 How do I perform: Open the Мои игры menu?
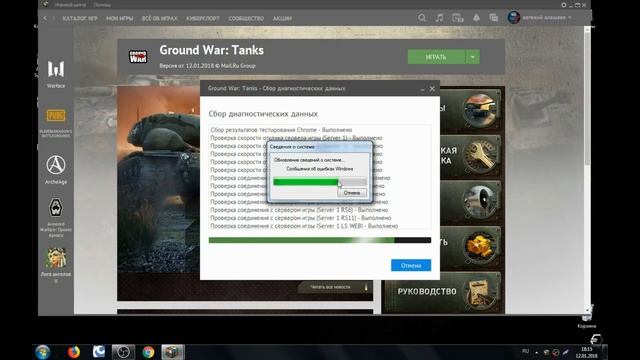(x=120, y=18)
